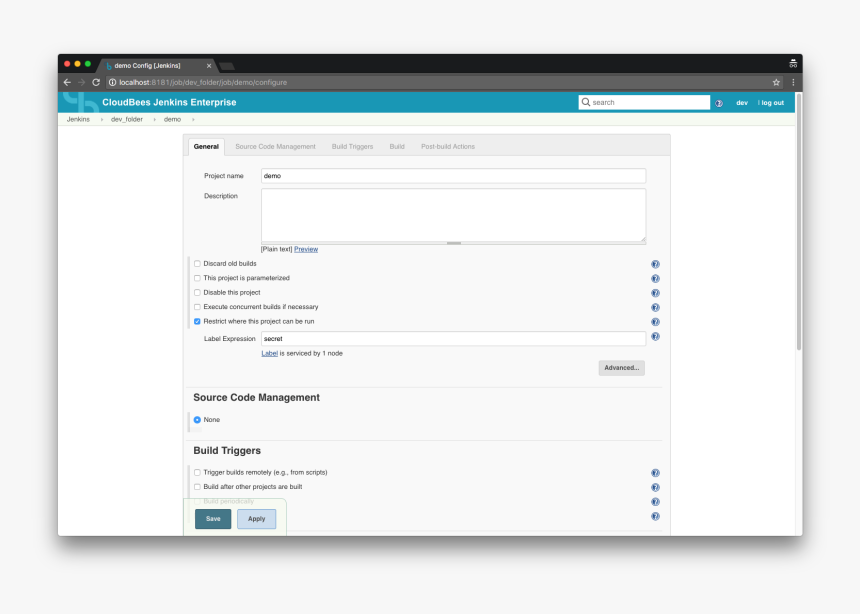Switch to the General tab
The width and height of the screenshot is (860, 614).
[x=206, y=147]
